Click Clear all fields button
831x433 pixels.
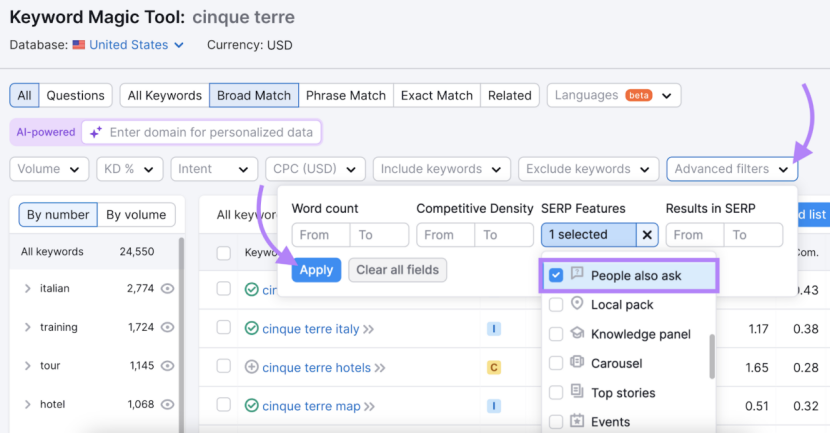pyautogui.click(x=398, y=270)
